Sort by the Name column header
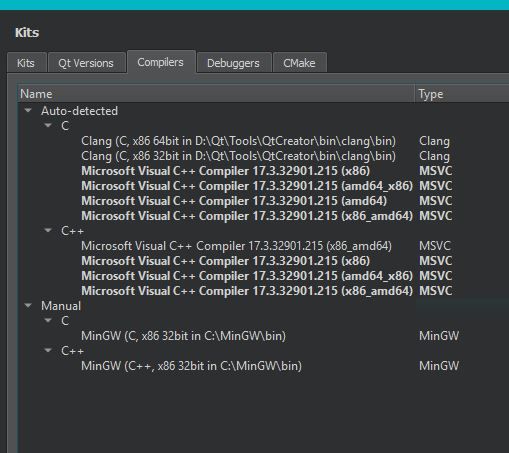 216,94
